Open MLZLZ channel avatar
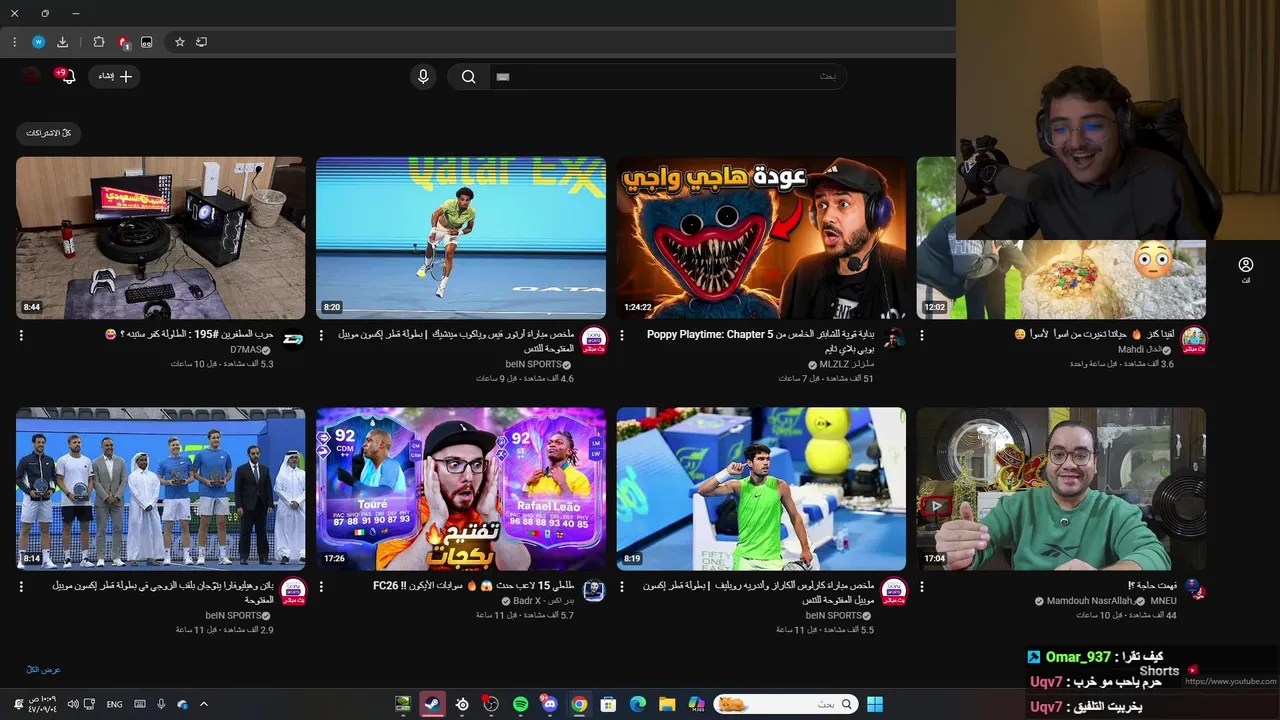 click(894, 340)
